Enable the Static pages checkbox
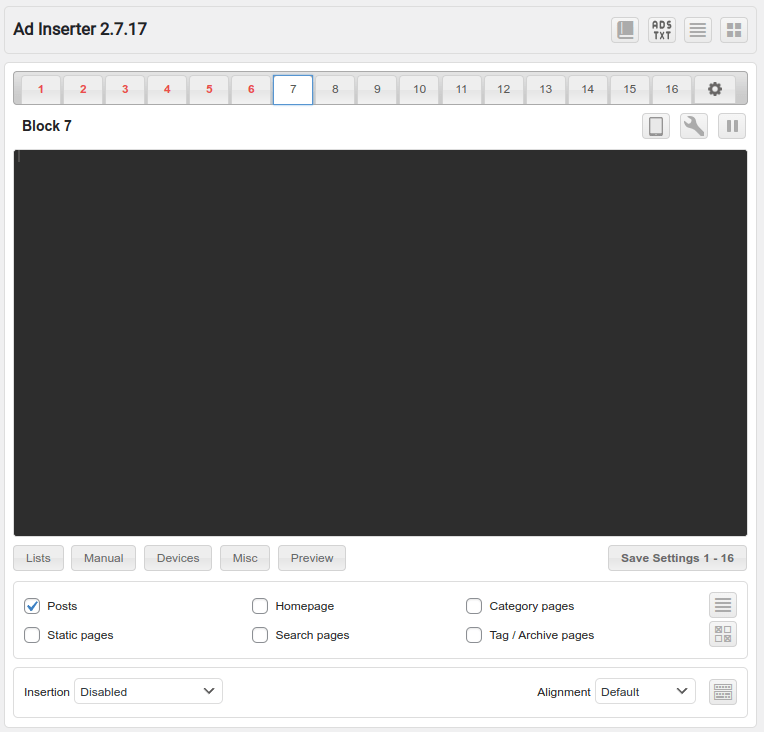The height and width of the screenshot is (732, 764). click(x=32, y=635)
